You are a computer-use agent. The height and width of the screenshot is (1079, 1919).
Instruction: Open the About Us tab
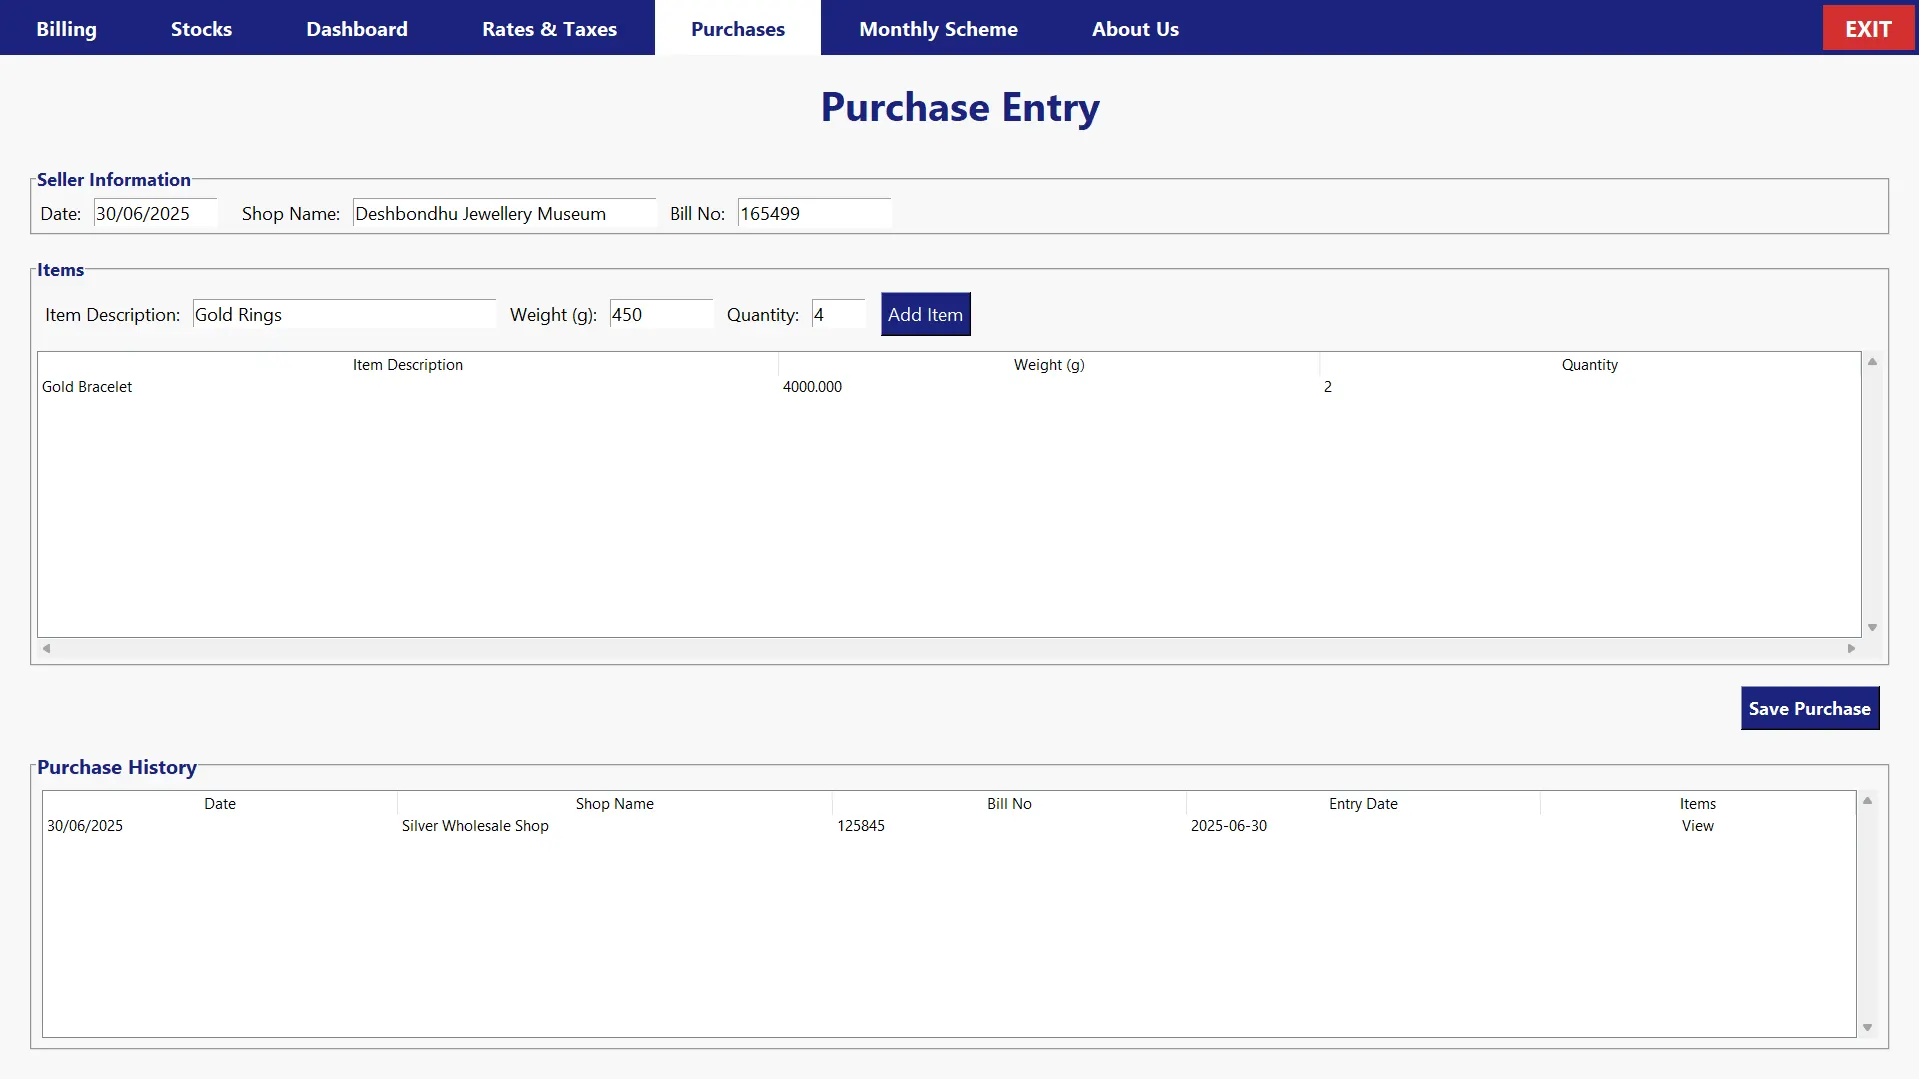[1135, 29]
